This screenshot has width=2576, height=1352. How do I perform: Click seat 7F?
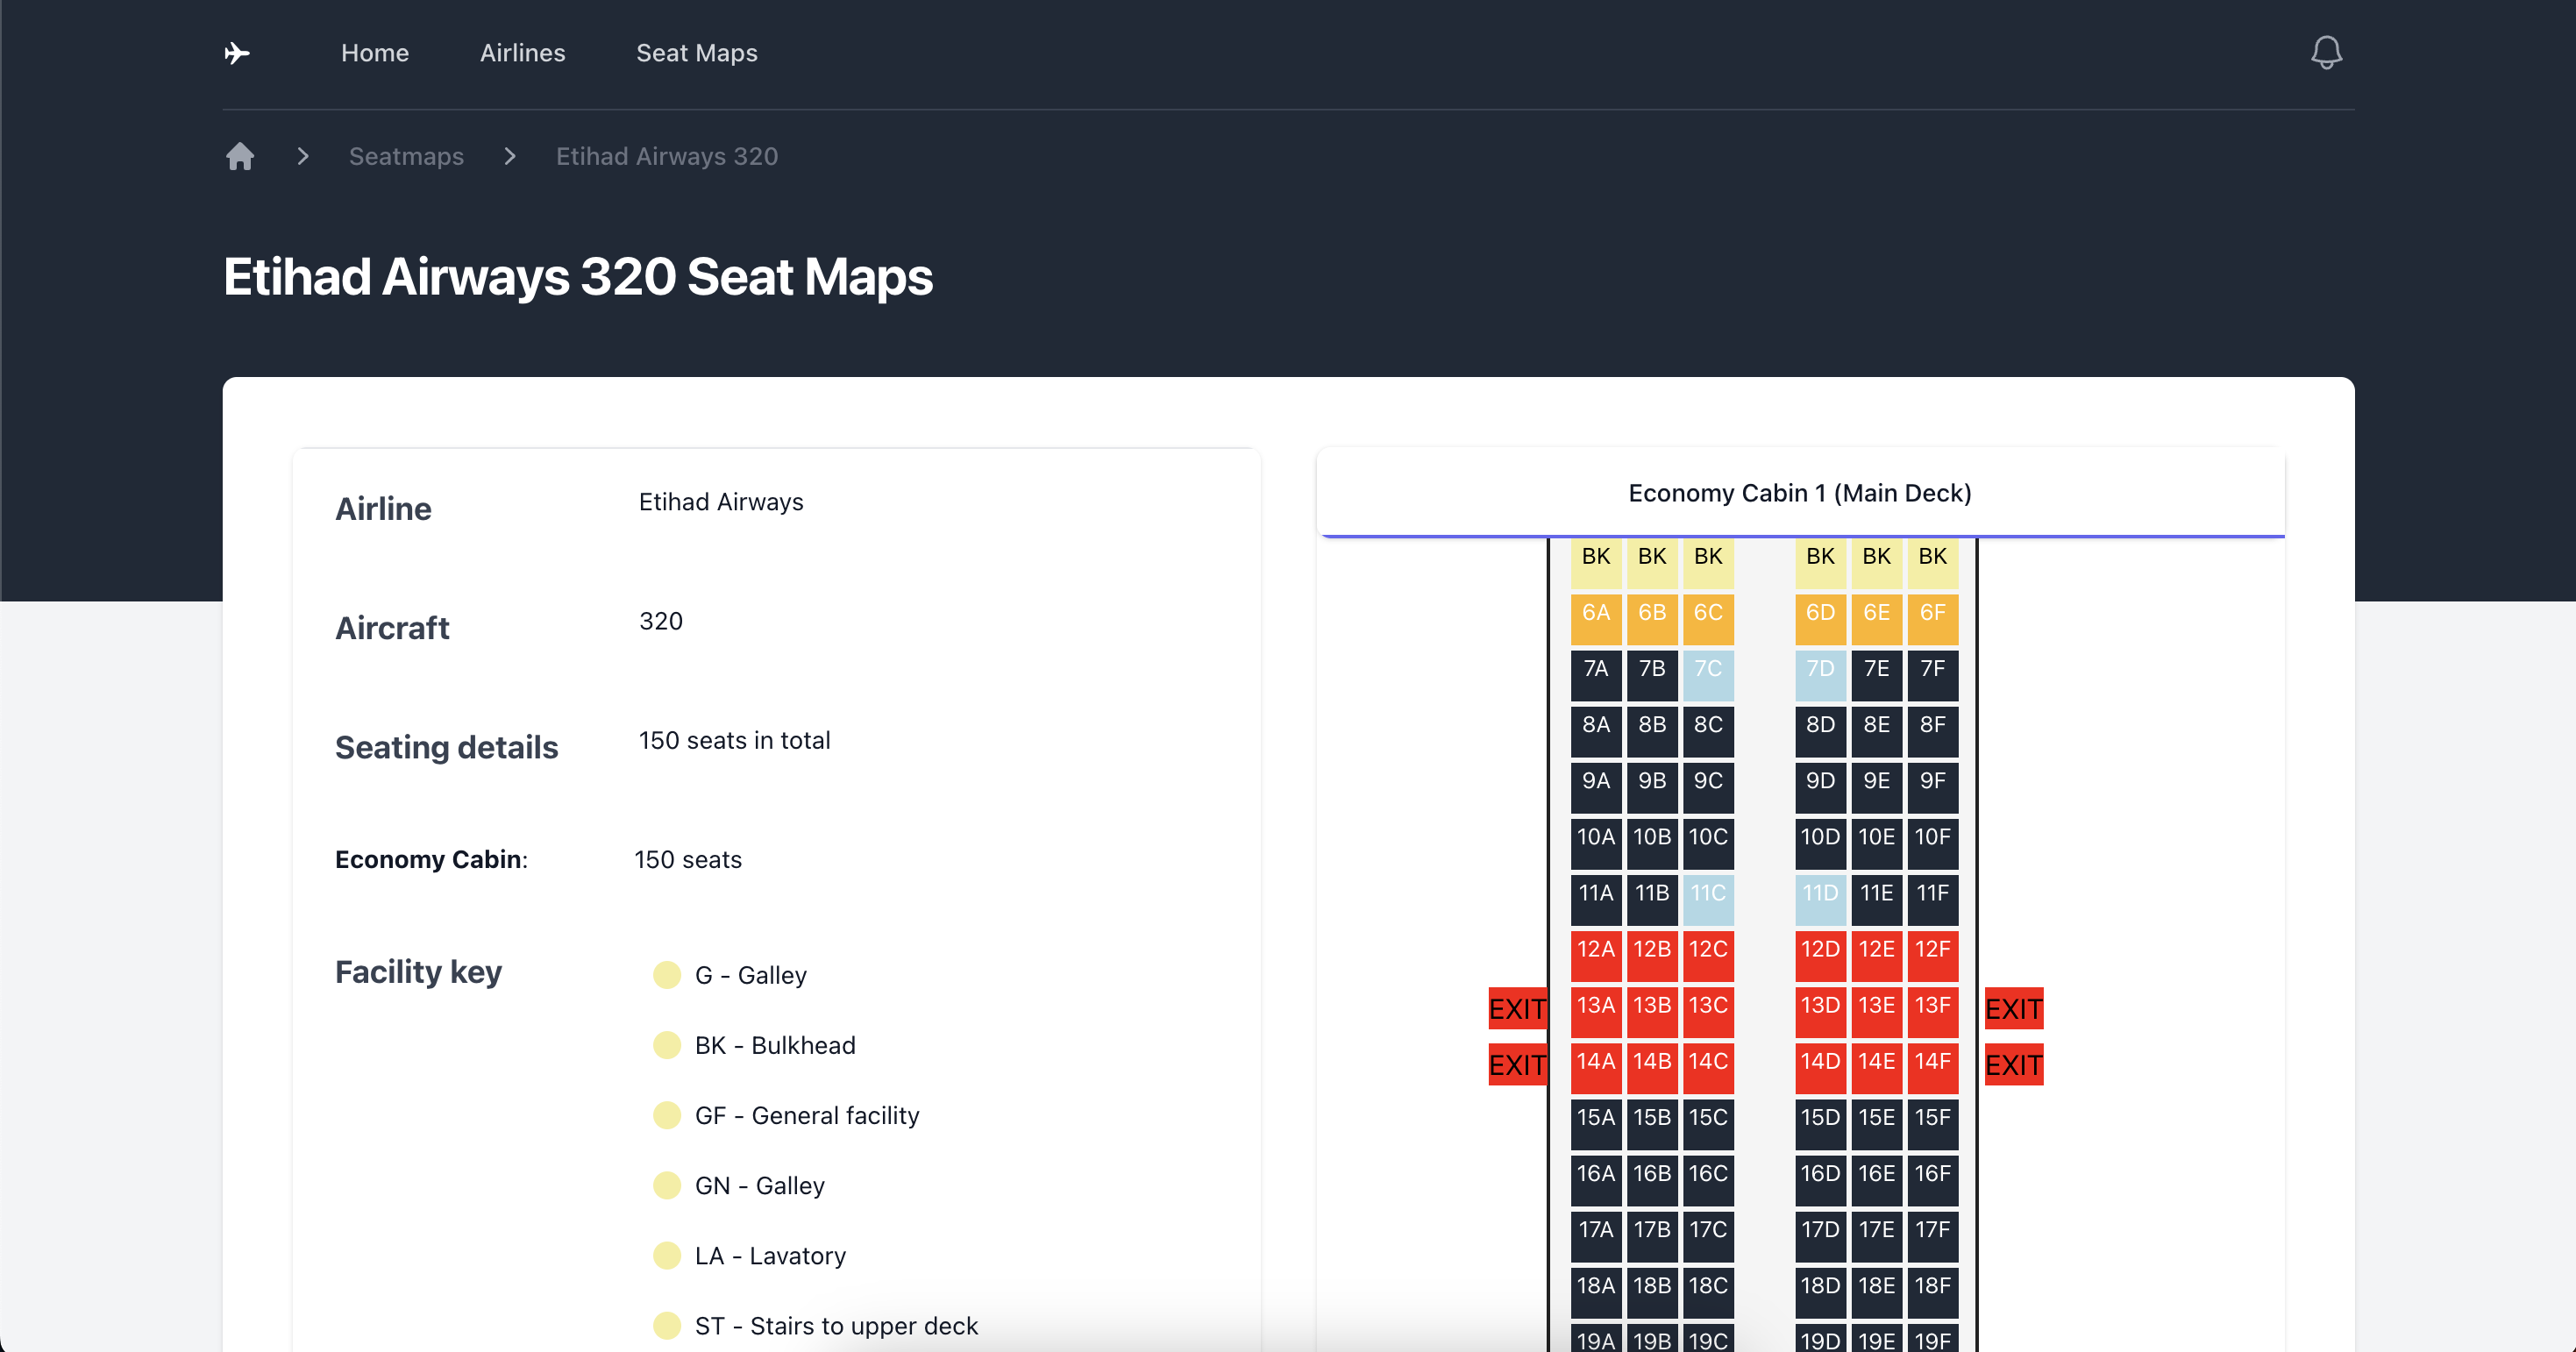click(1932, 675)
